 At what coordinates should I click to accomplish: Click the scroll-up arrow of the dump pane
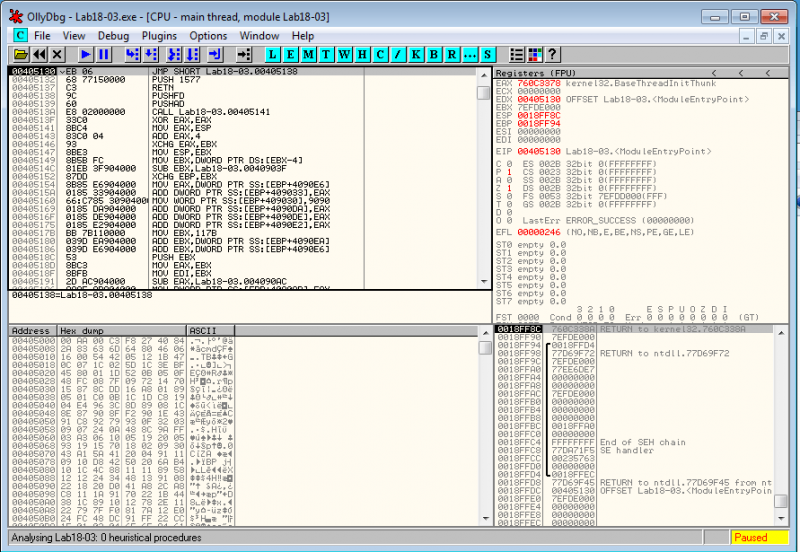tap(485, 332)
